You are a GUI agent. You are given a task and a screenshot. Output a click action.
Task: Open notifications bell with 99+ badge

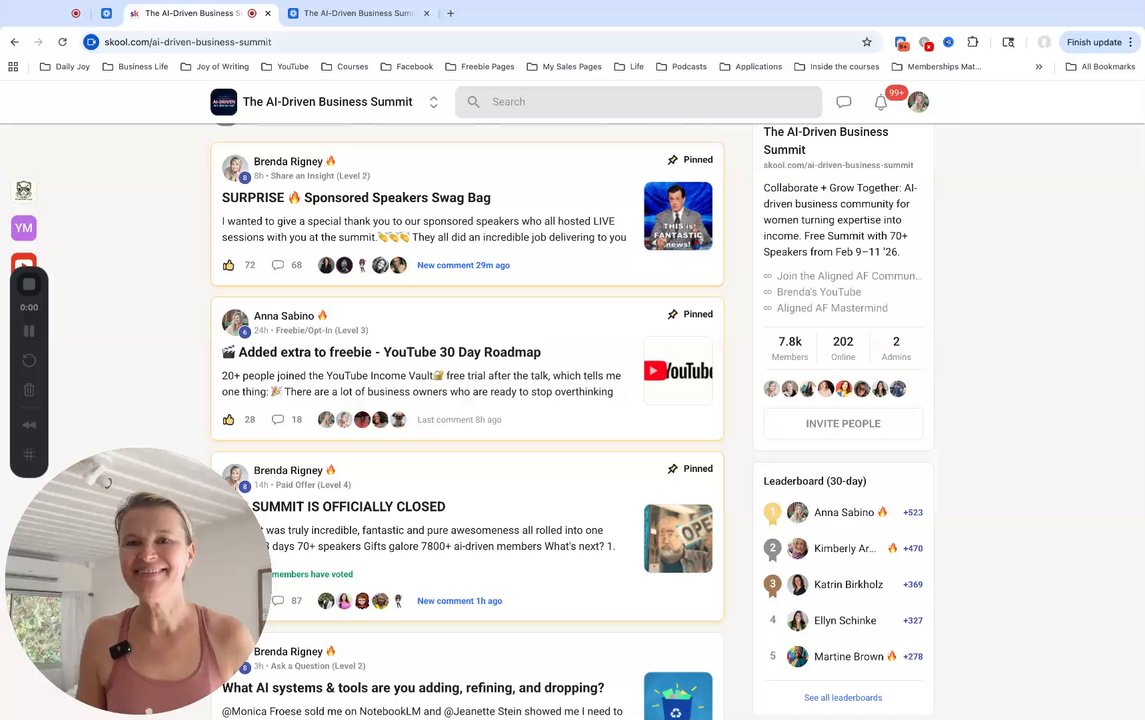[x=881, y=103]
